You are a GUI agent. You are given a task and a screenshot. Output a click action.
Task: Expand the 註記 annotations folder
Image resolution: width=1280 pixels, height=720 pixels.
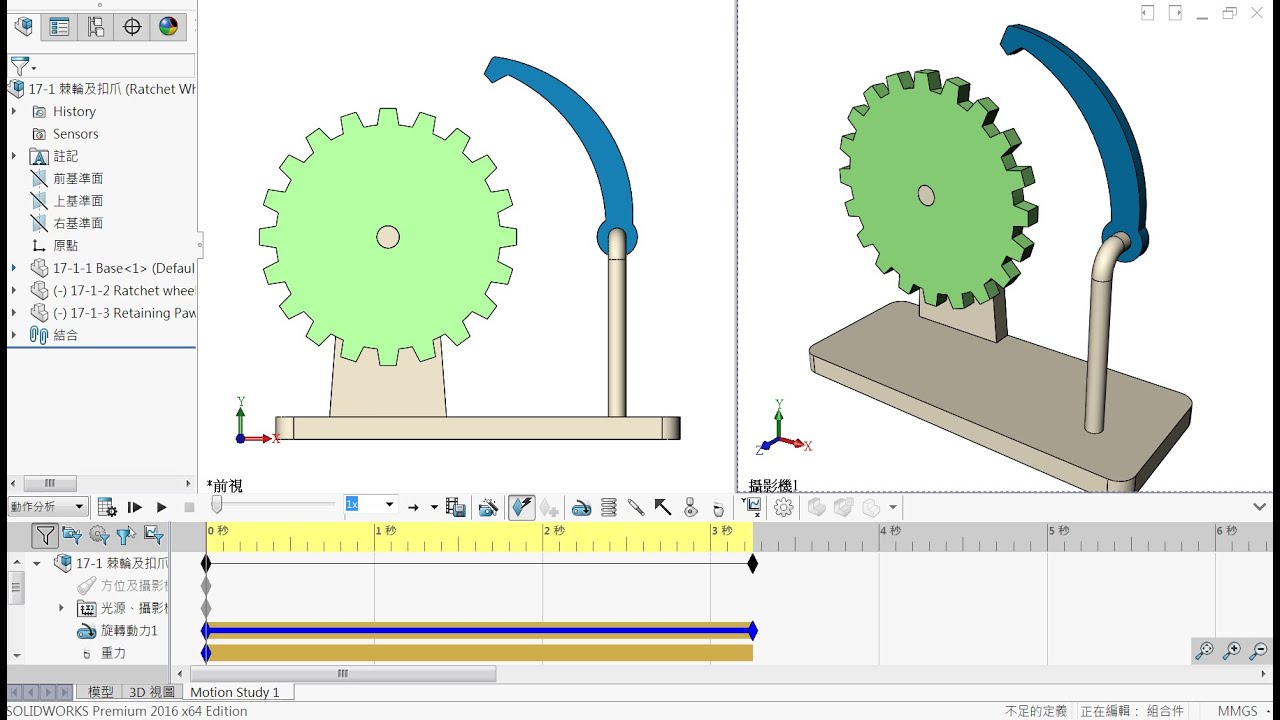pos(14,156)
